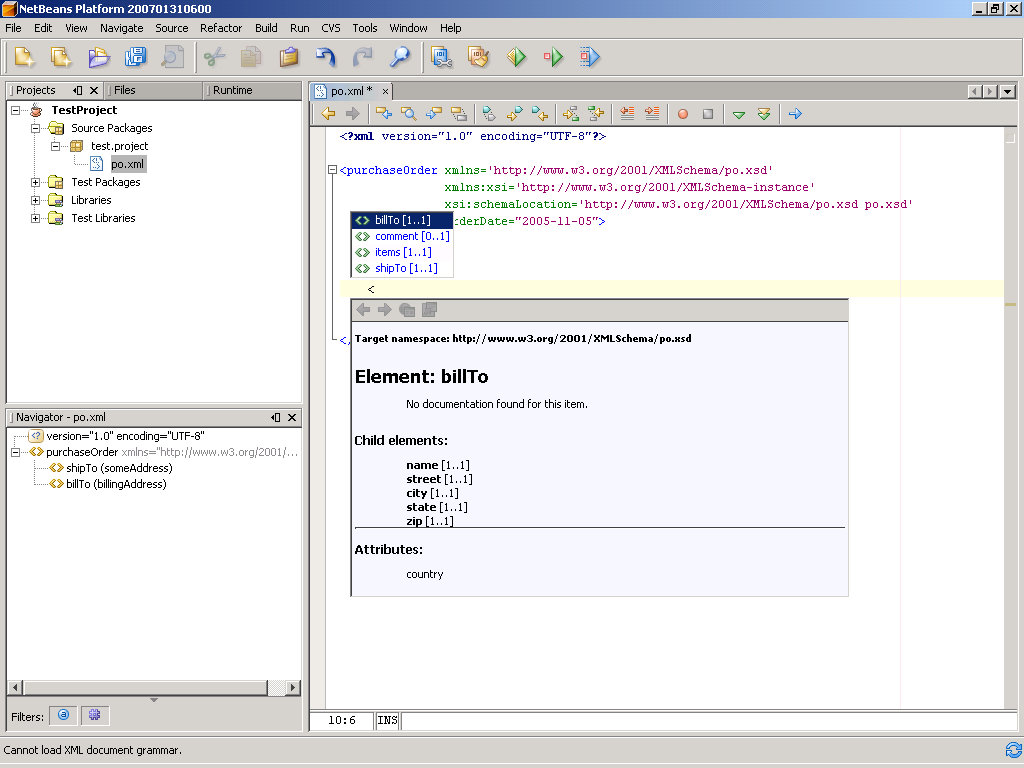
Task: Select shipTo [1..1] from the completion popup
Action: tap(405, 268)
